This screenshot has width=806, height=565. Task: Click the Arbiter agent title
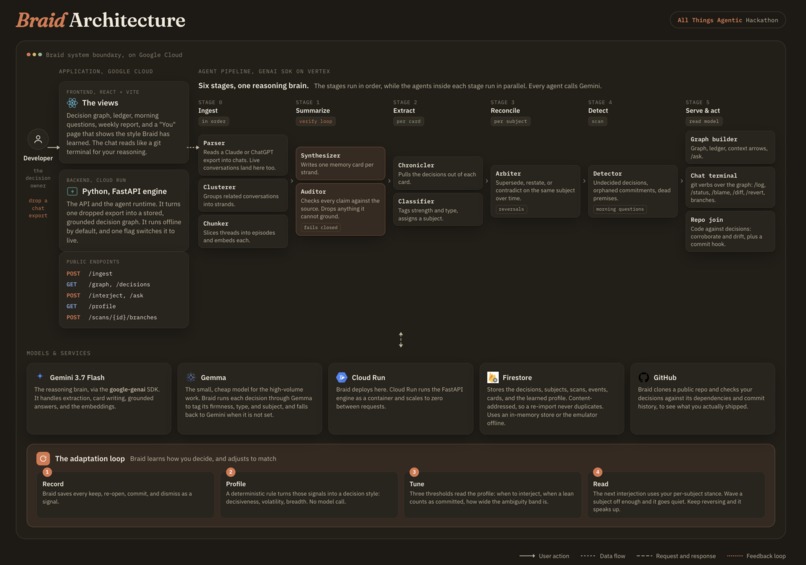point(508,173)
